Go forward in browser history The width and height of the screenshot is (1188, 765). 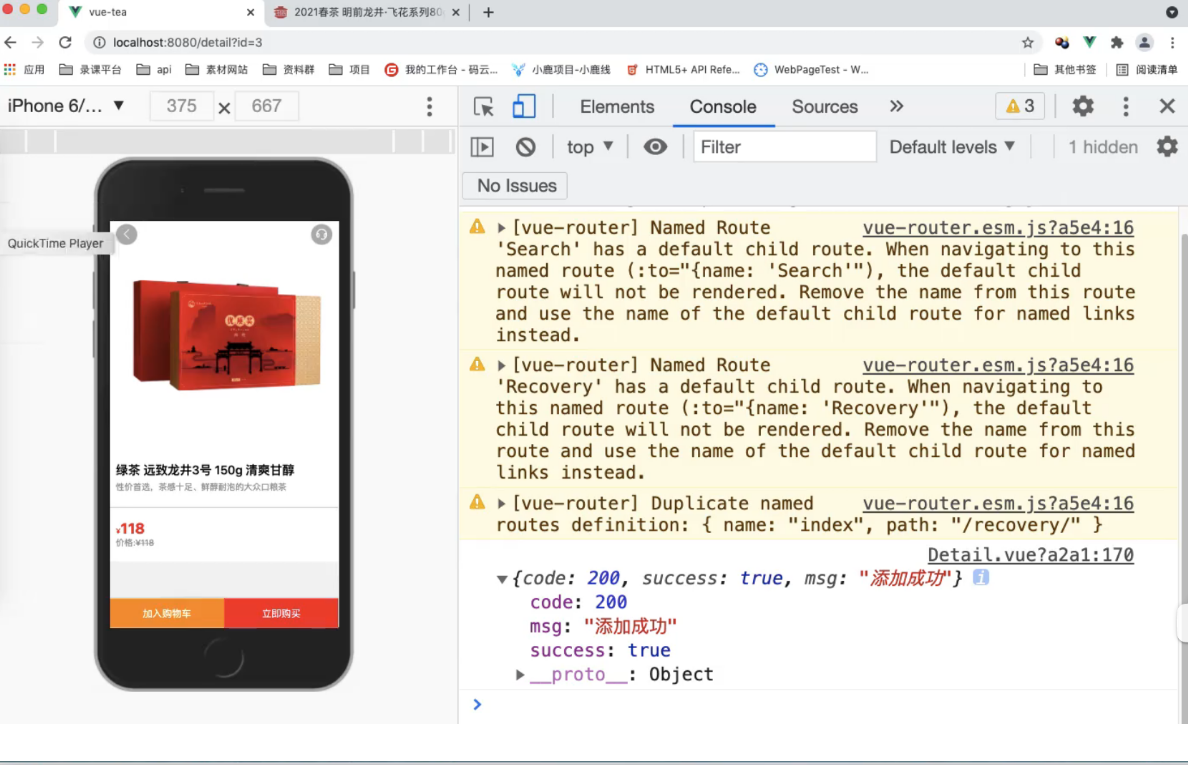(x=38, y=42)
